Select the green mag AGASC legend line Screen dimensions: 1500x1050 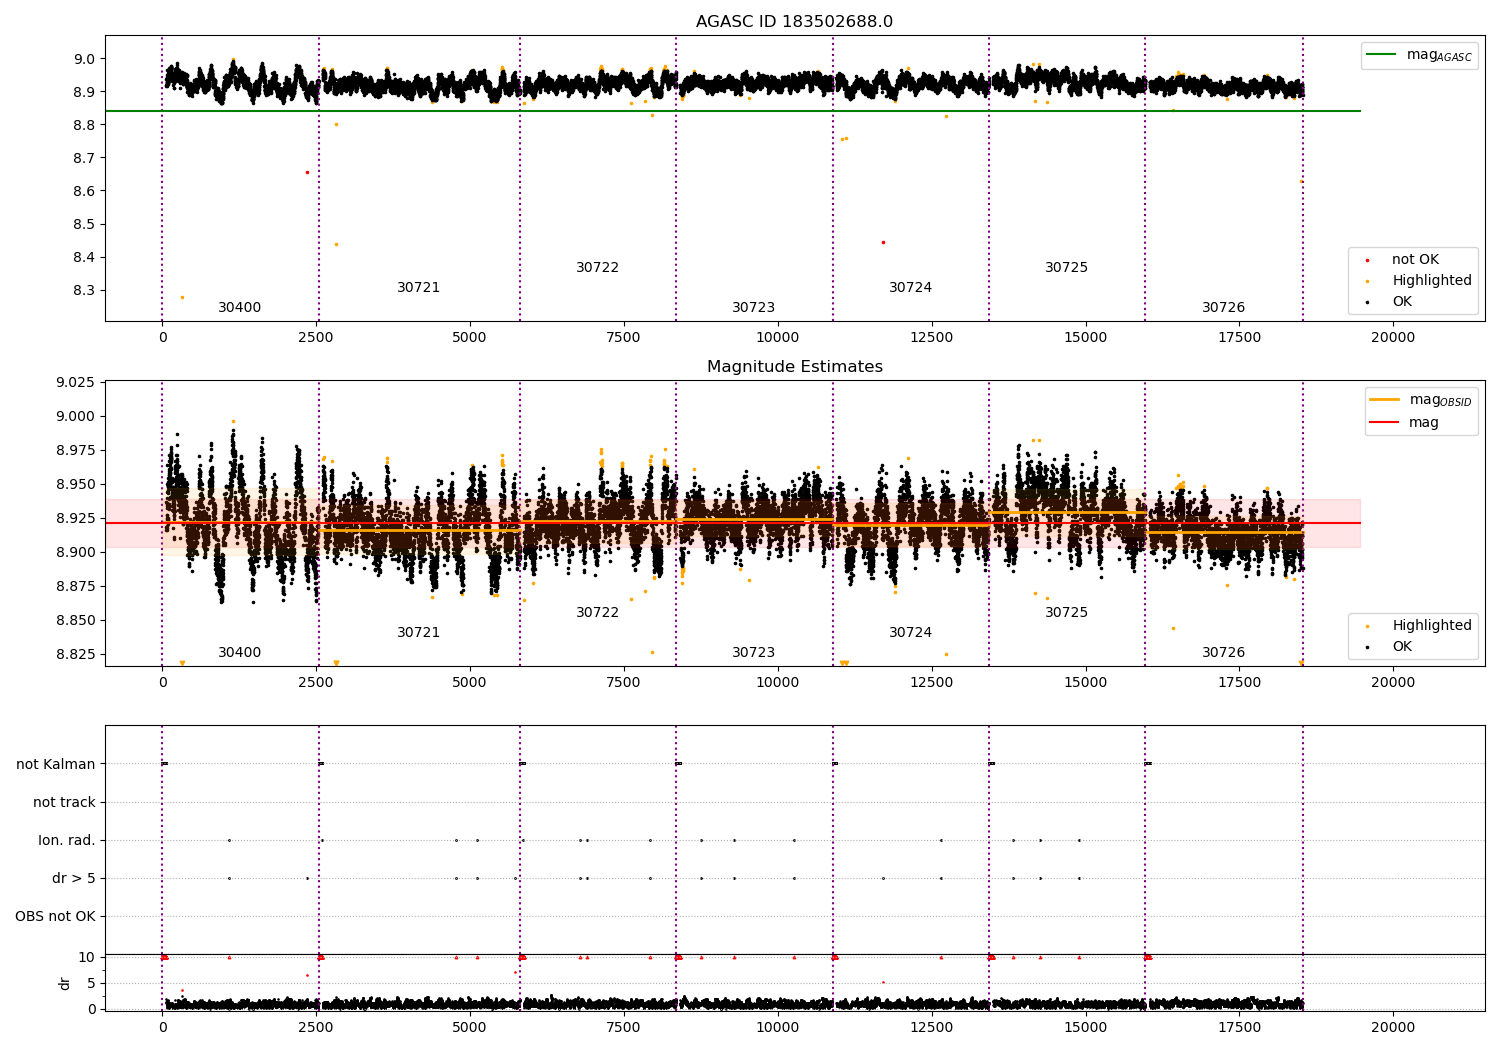1382,55
